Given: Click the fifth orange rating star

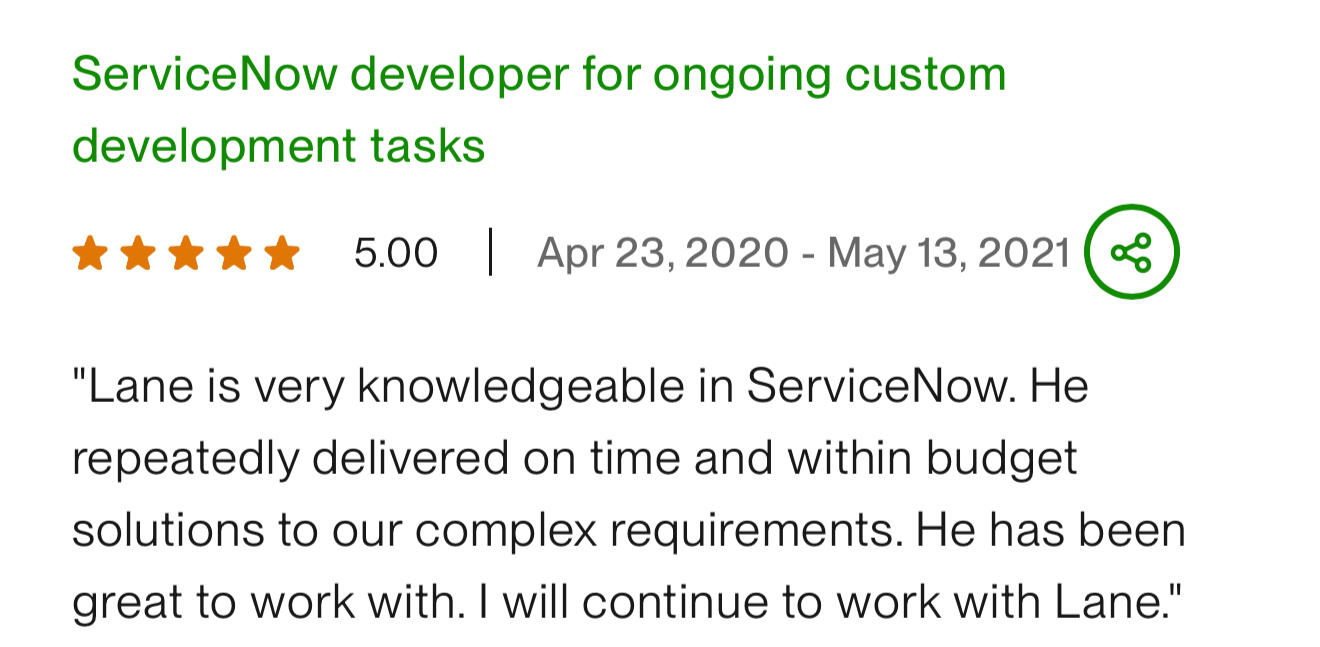Looking at the screenshot, I should (x=282, y=253).
